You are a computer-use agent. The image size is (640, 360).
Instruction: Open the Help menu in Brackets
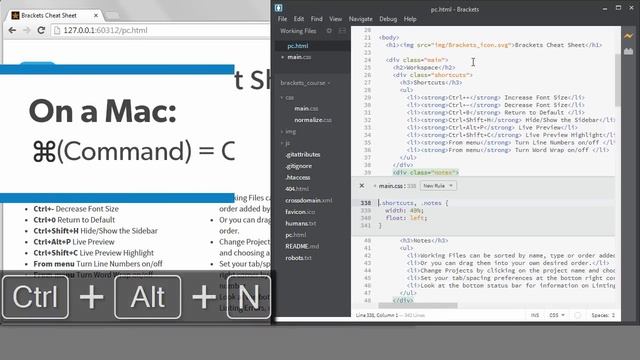pyautogui.click(x=410, y=19)
